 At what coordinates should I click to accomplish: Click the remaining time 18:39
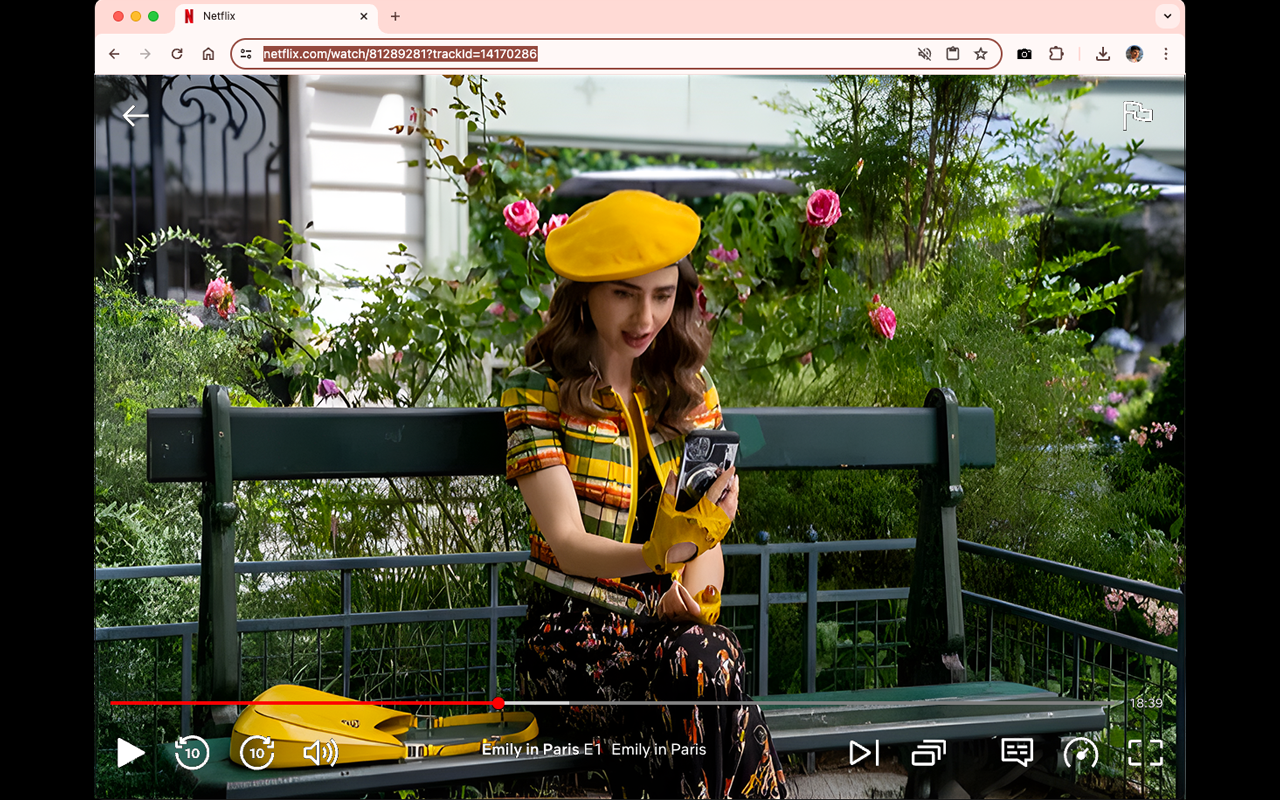tap(1146, 703)
